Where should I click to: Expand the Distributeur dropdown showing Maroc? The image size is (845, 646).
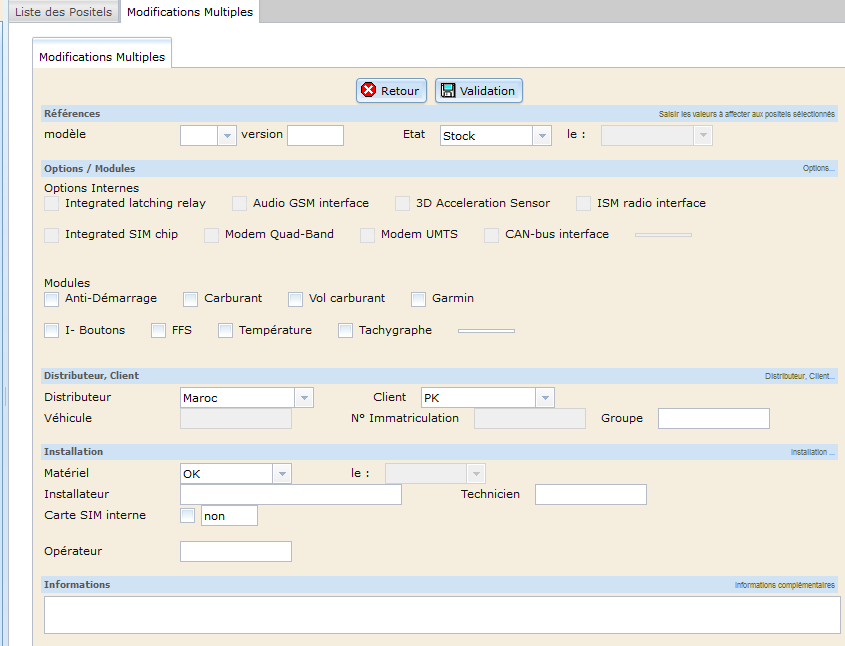(x=304, y=398)
